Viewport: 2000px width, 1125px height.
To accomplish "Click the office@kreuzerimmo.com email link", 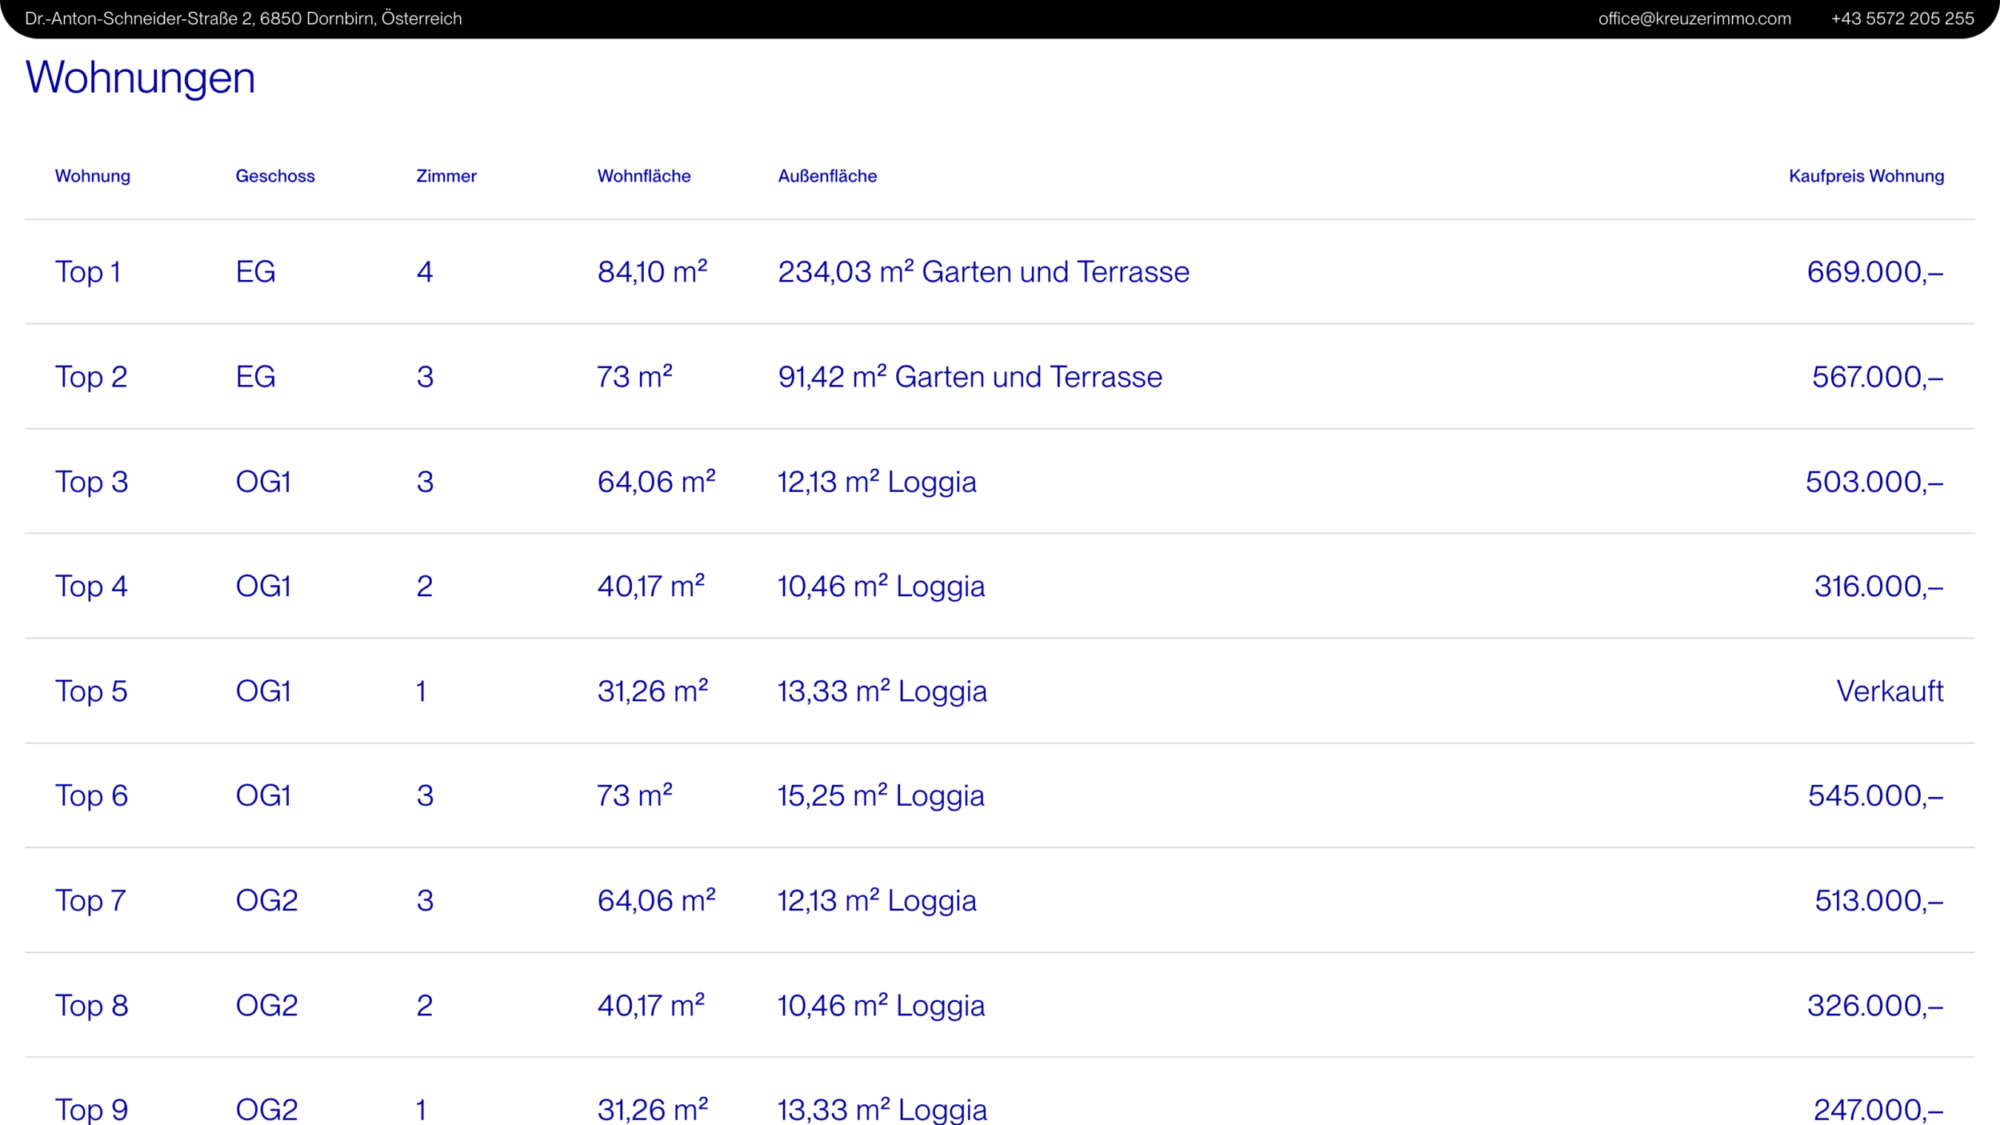I will 1694,18.
